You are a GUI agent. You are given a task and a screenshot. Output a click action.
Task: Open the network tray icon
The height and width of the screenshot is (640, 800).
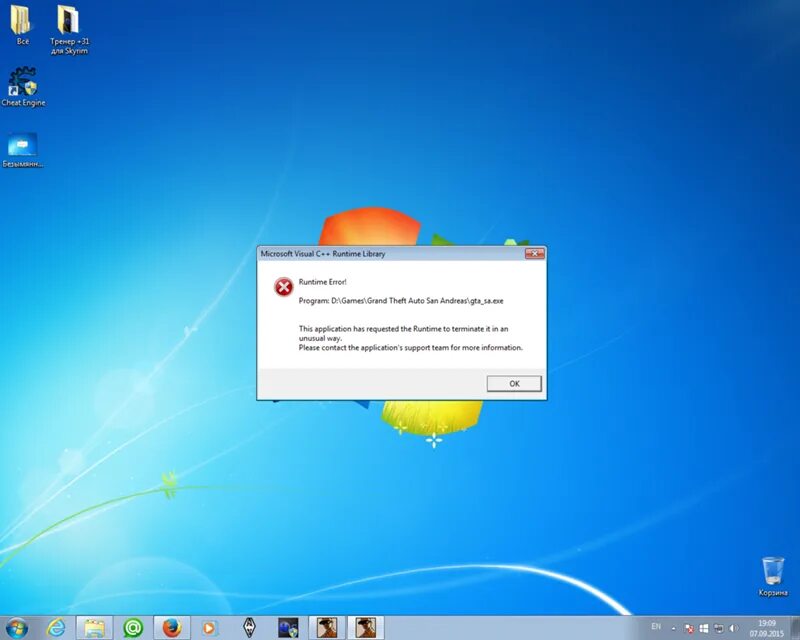point(718,628)
